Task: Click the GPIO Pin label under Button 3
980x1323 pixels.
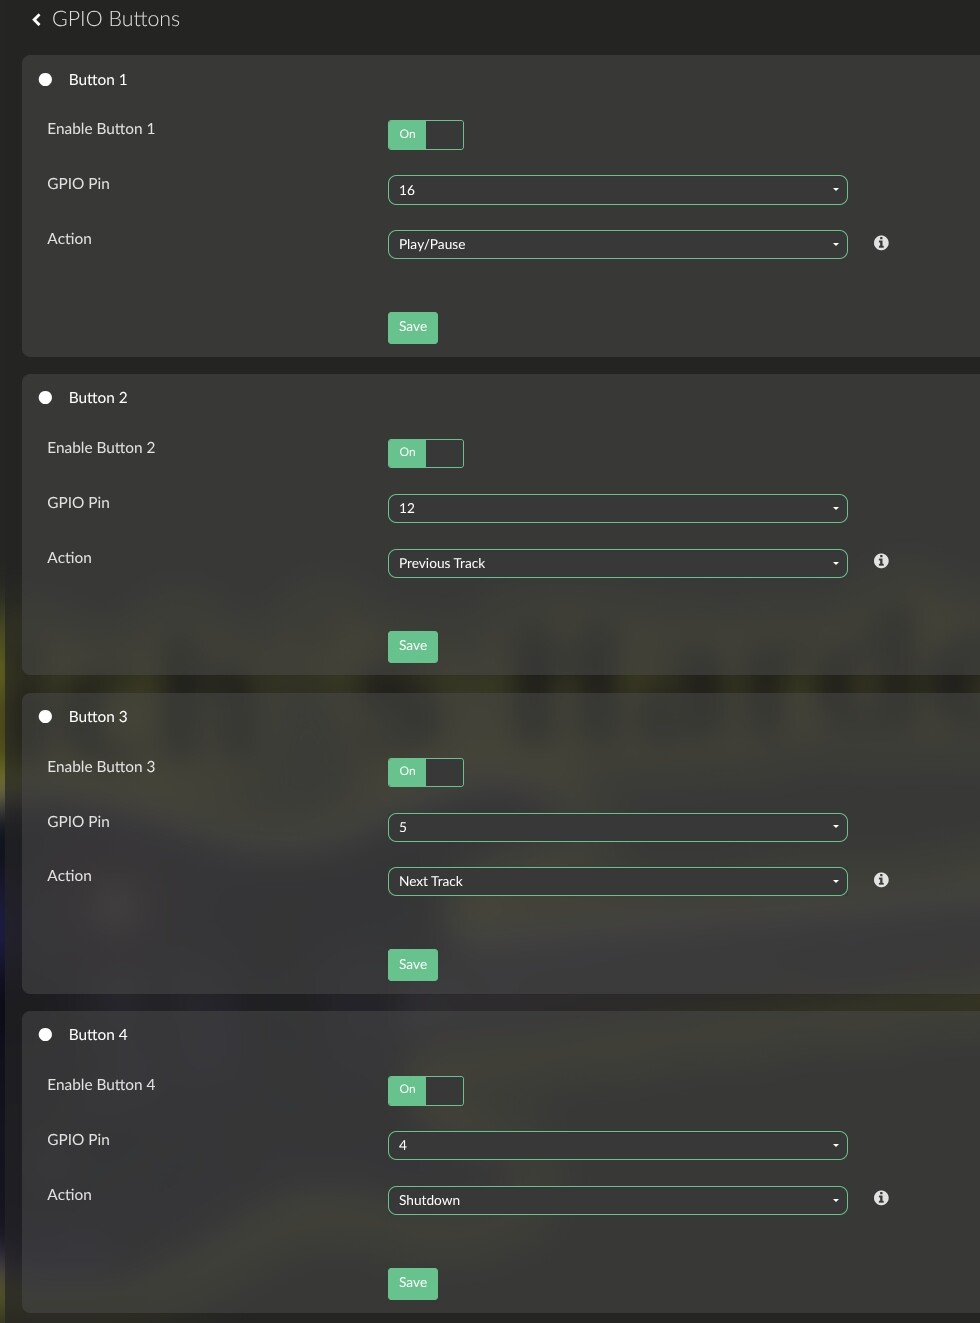Action: [78, 822]
